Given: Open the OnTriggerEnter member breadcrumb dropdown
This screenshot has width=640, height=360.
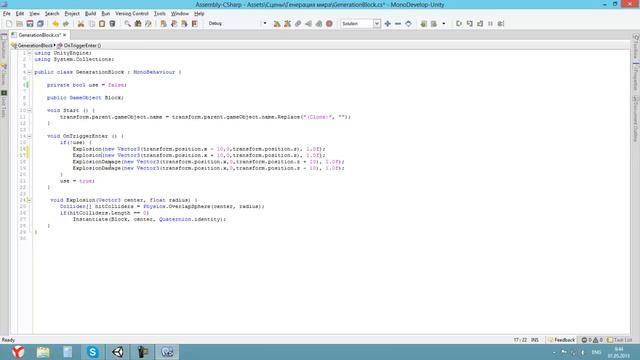Looking at the screenshot, I should click(x=80, y=46).
